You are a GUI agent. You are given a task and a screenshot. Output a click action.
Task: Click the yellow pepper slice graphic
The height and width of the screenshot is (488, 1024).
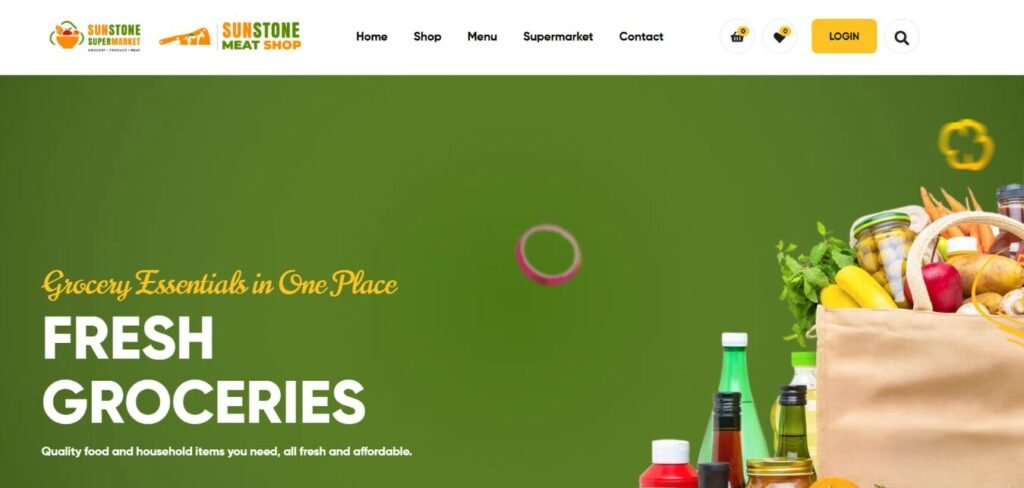(966, 144)
